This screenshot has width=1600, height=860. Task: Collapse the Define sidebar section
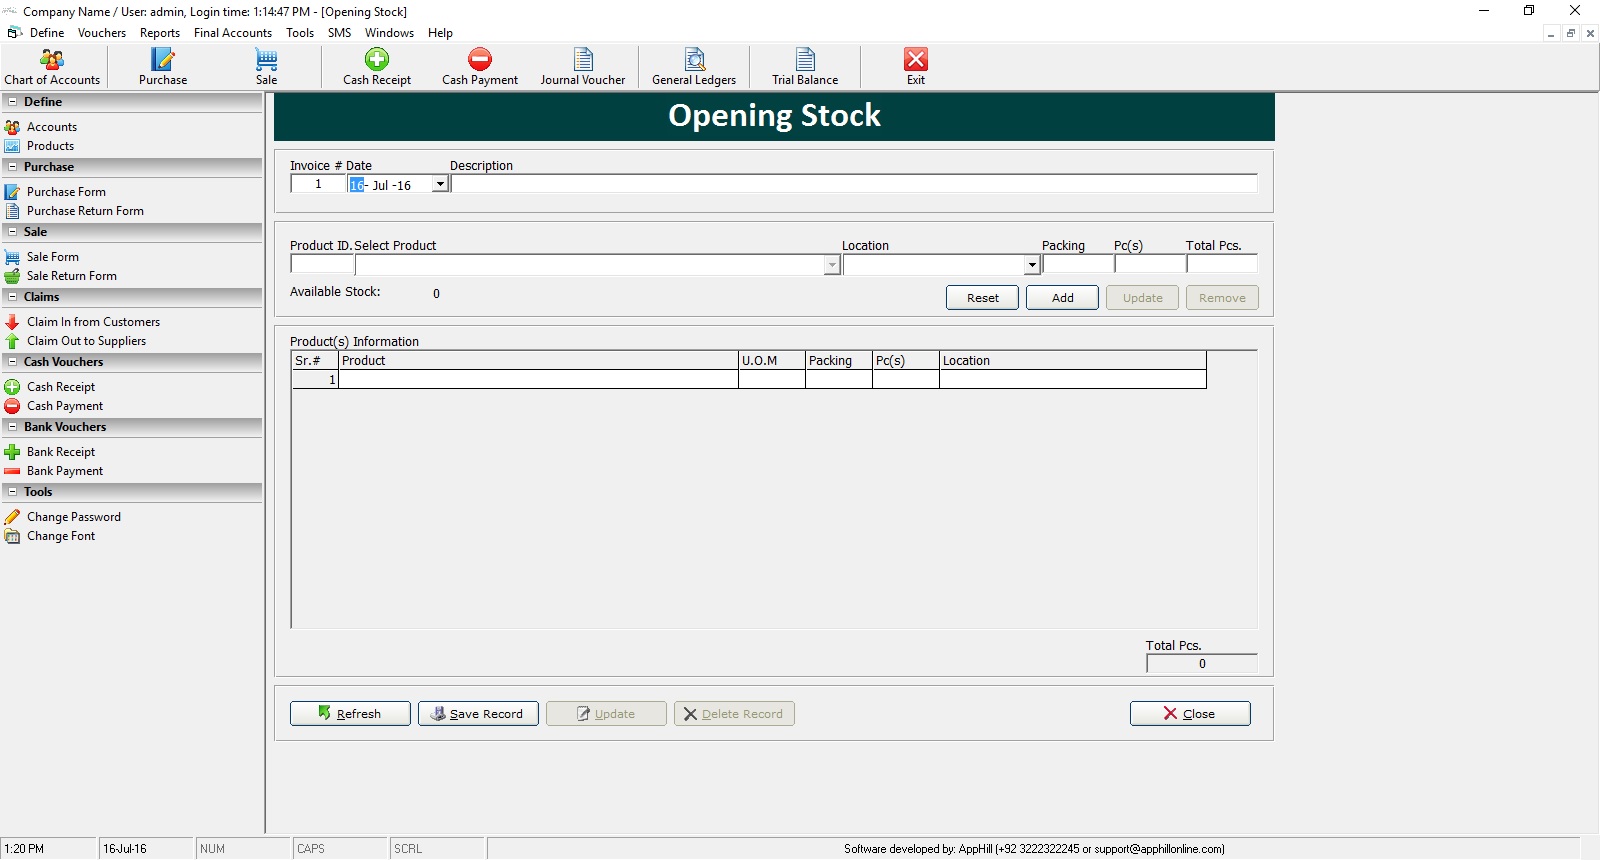(x=12, y=102)
